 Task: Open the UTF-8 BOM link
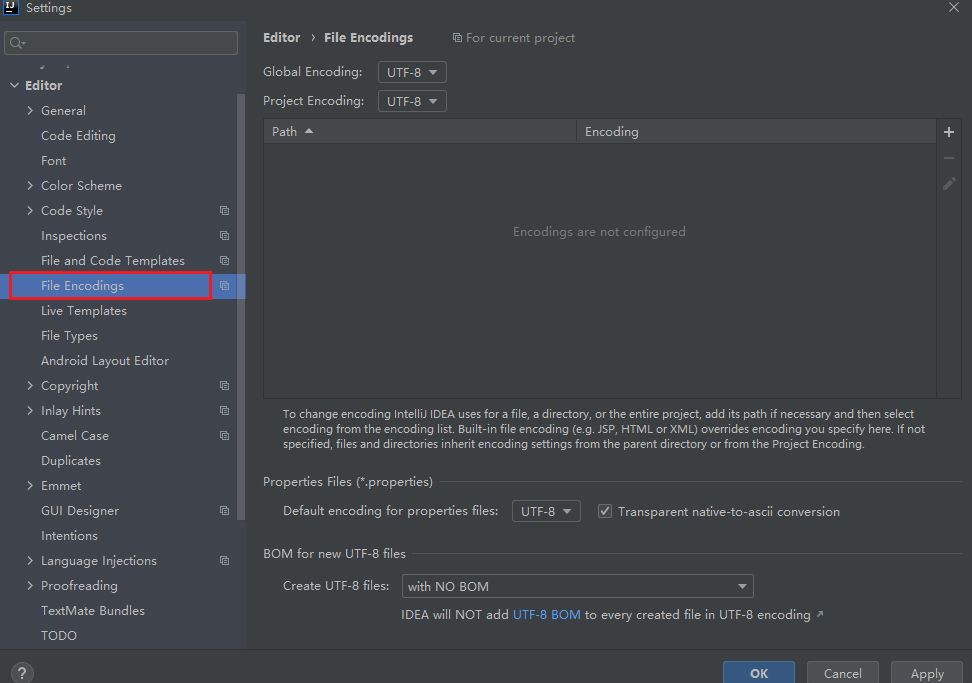pos(547,614)
